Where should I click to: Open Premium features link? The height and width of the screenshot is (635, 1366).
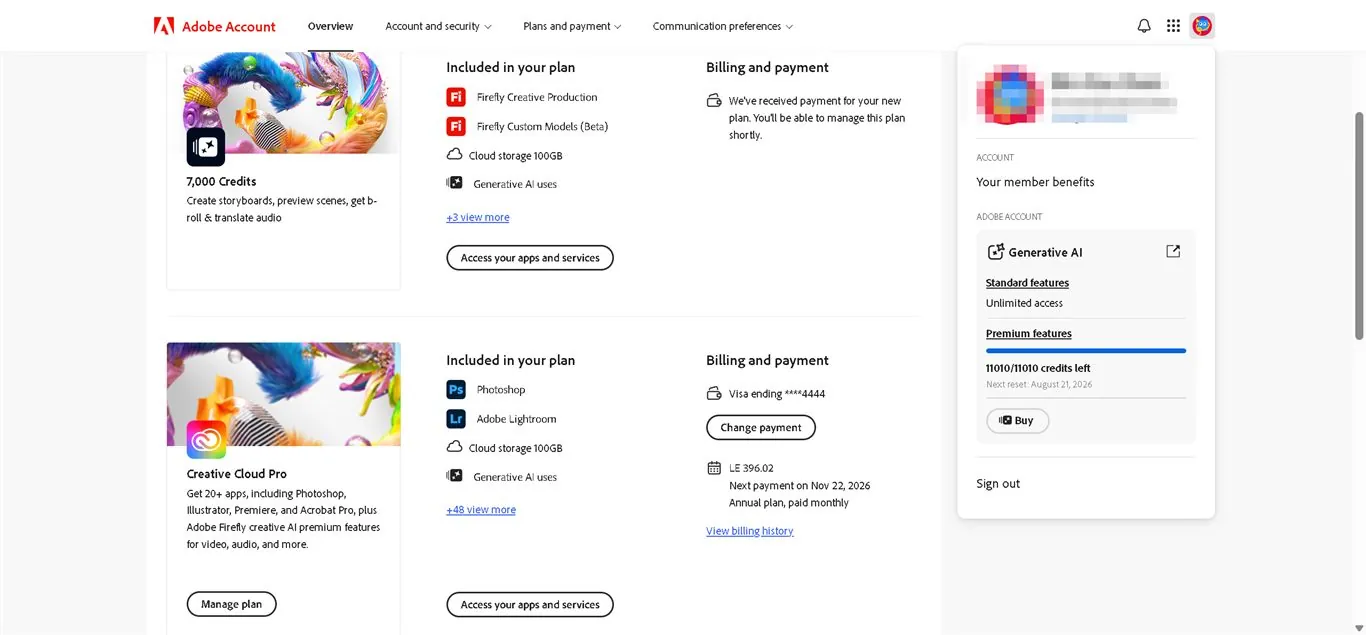1028,334
